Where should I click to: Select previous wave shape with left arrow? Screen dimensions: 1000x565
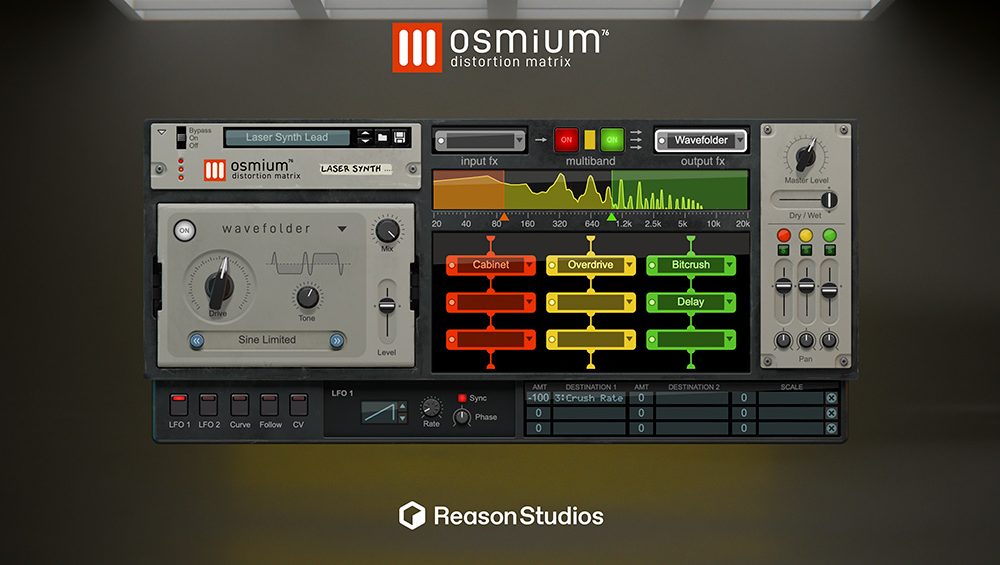[x=197, y=341]
